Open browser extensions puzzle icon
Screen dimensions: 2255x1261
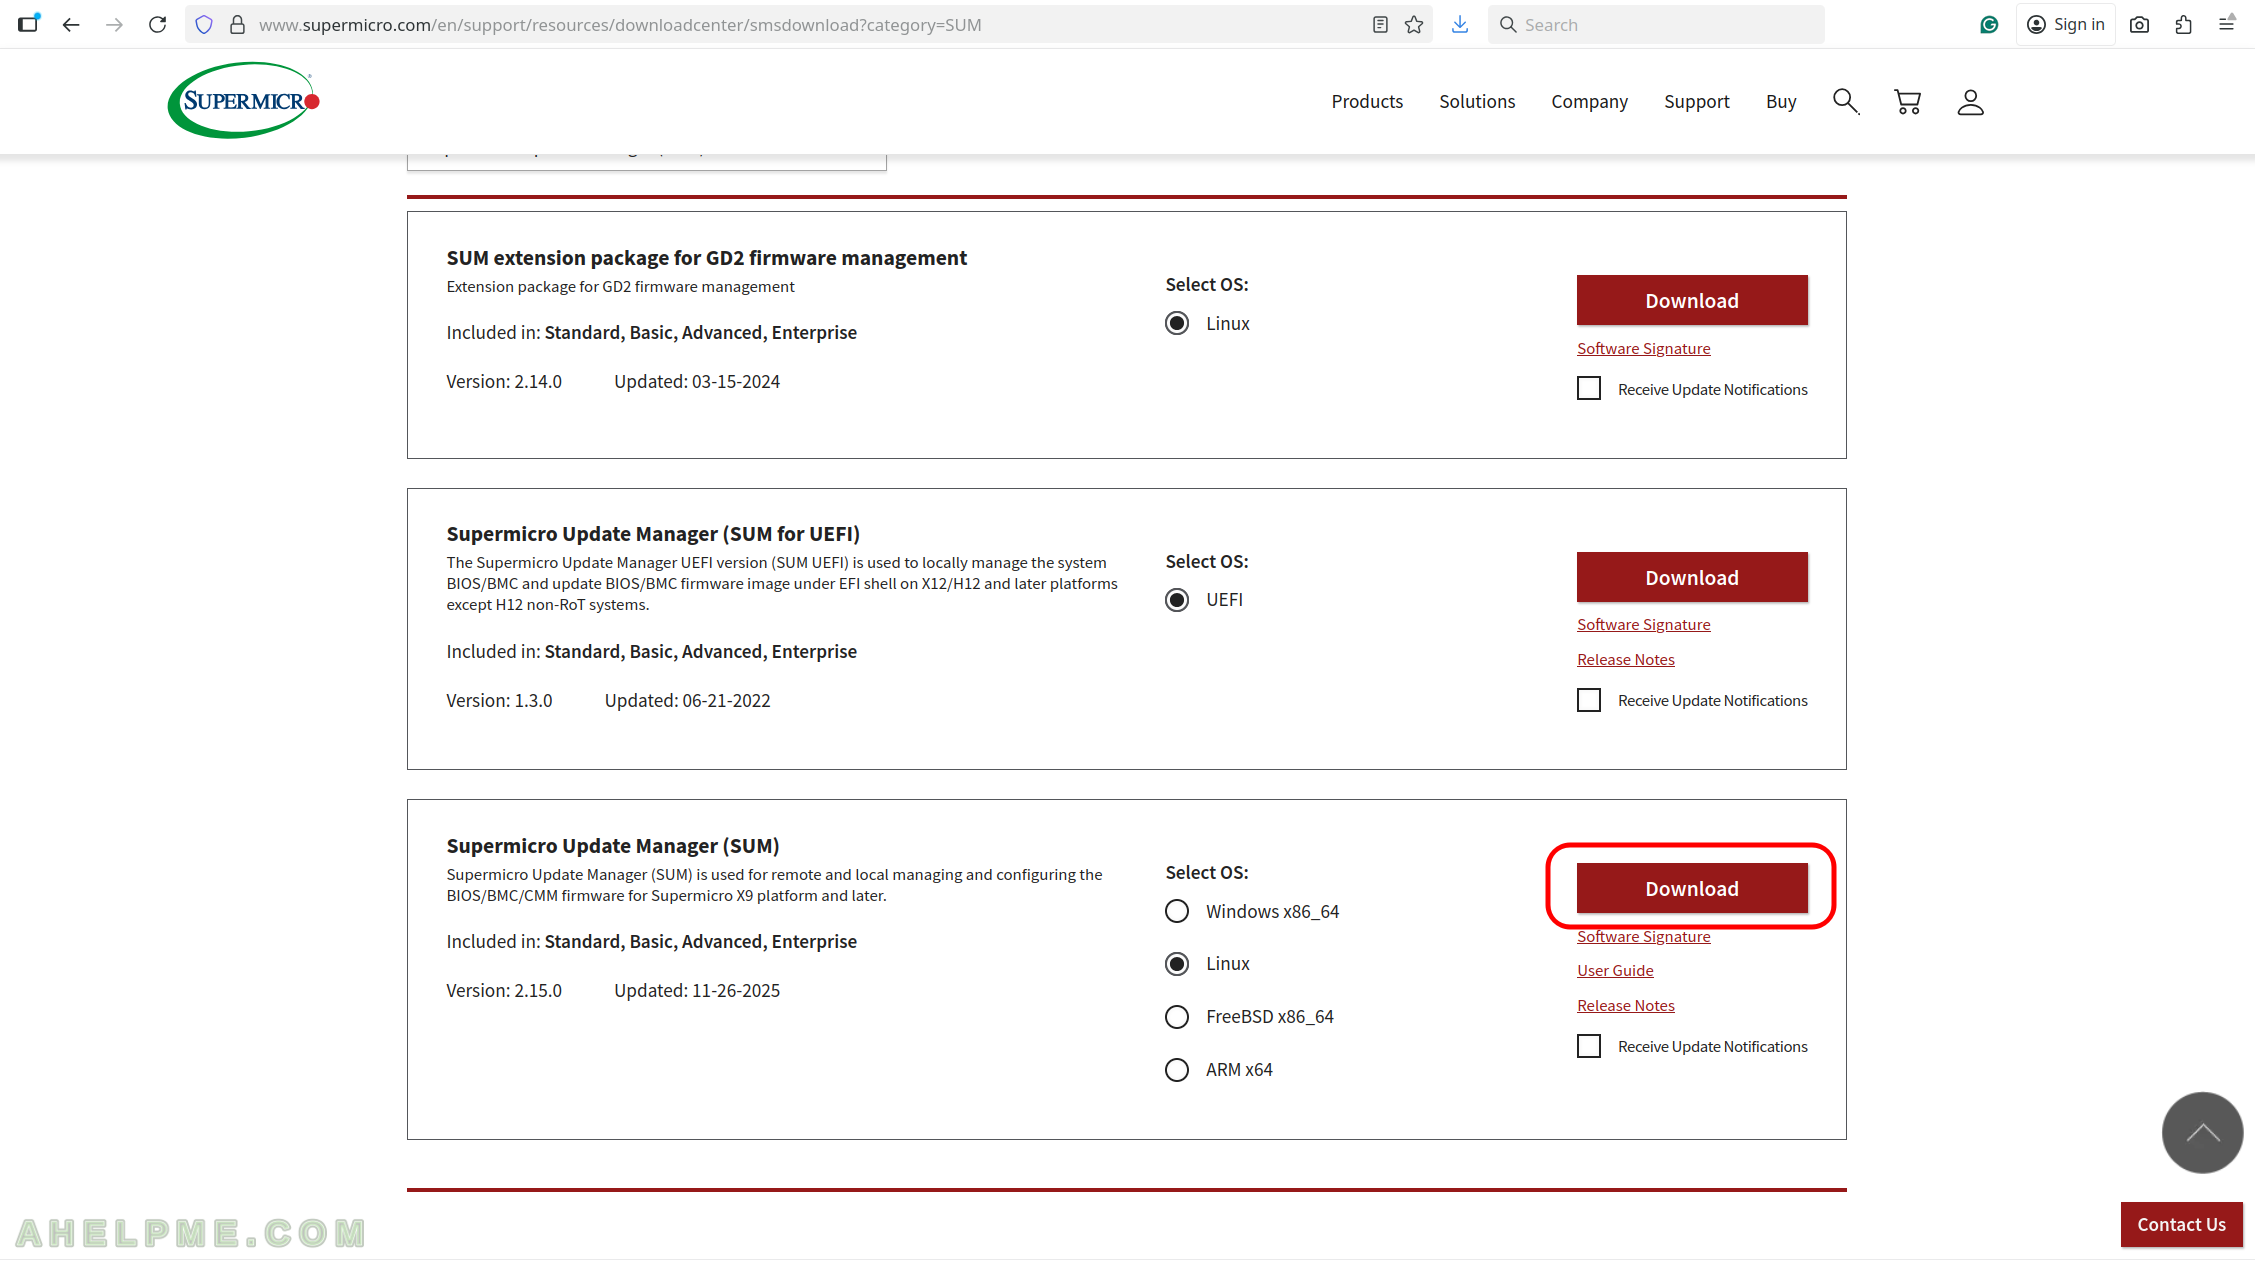2183,25
